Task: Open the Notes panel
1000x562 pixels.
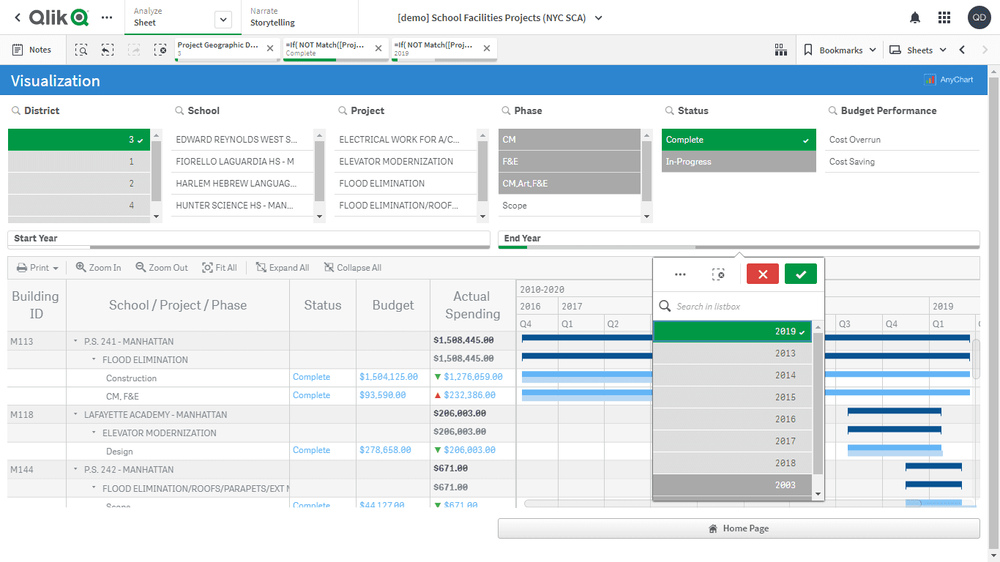Action: click(x=32, y=50)
